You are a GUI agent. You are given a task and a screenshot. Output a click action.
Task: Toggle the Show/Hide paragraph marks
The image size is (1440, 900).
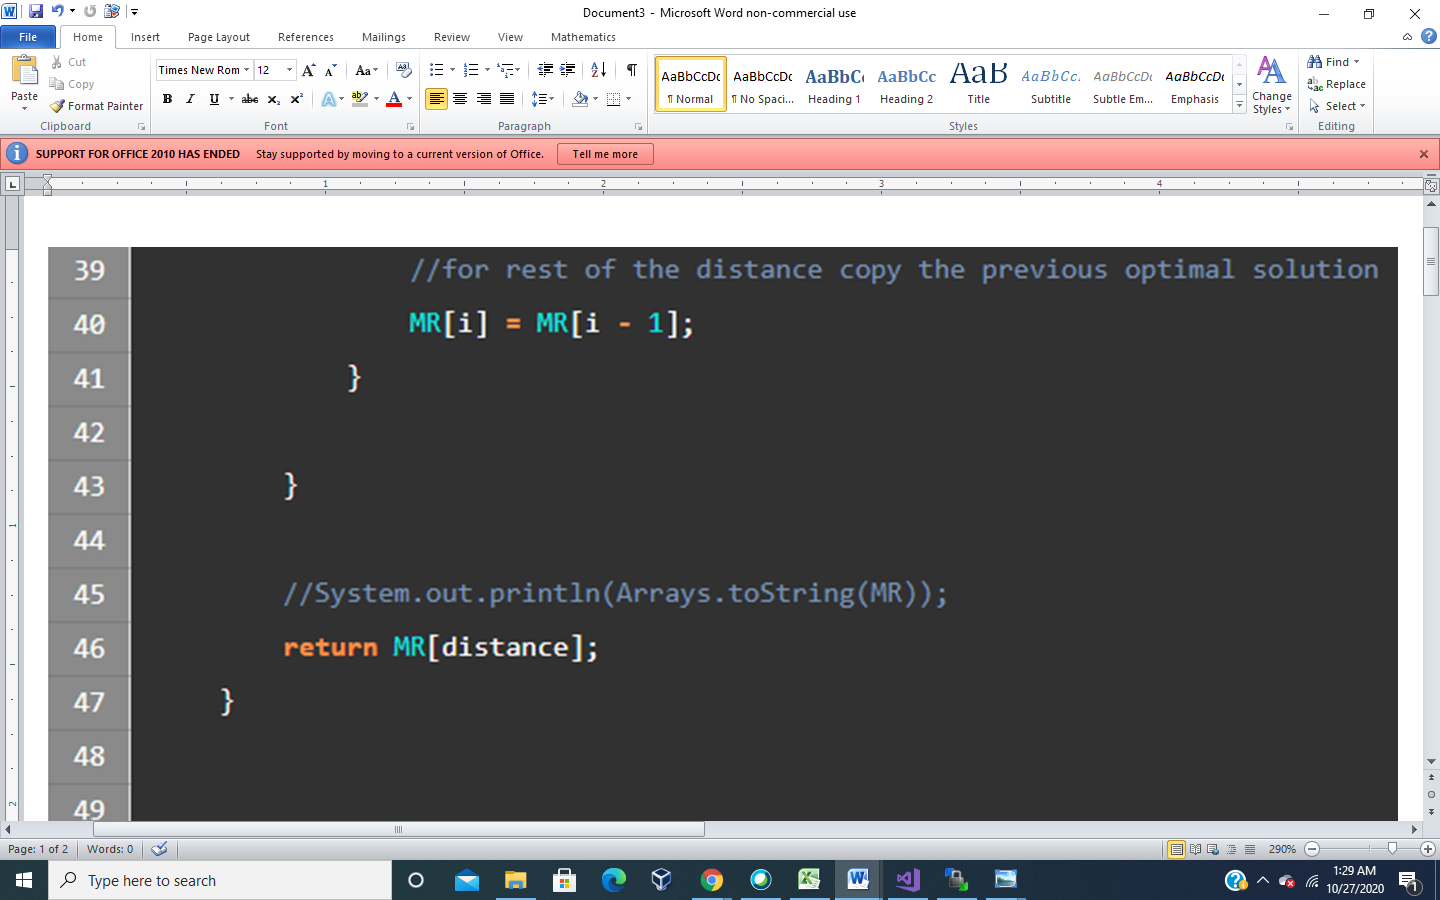click(x=631, y=69)
